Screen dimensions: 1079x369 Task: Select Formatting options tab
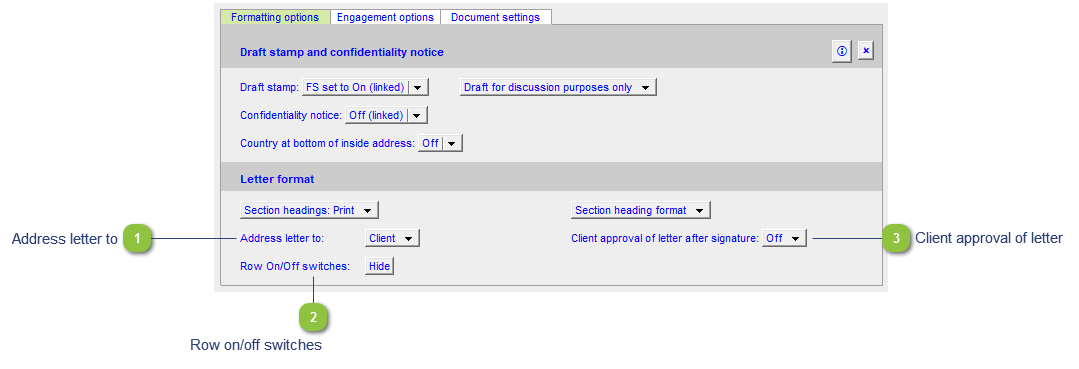275,17
